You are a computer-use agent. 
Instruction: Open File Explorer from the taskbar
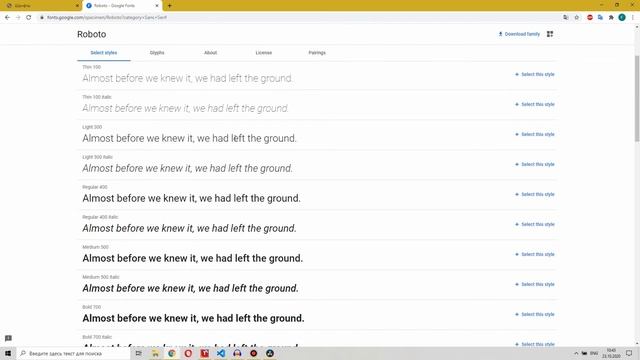pyautogui.click(x=155, y=353)
